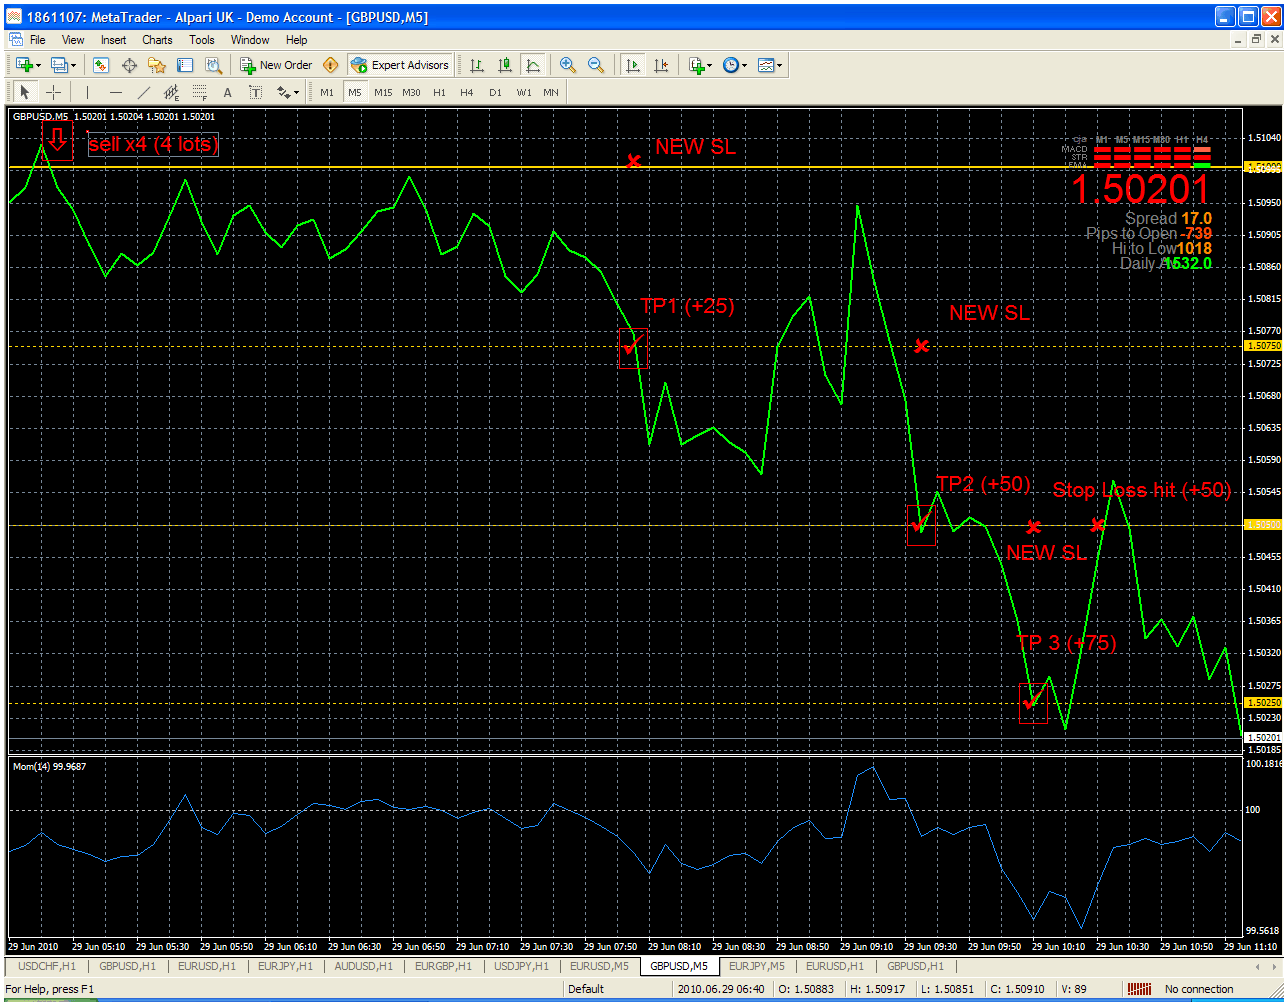The width and height of the screenshot is (1288, 1002).
Task: Select the Text Label tool
Action: pyautogui.click(x=255, y=92)
